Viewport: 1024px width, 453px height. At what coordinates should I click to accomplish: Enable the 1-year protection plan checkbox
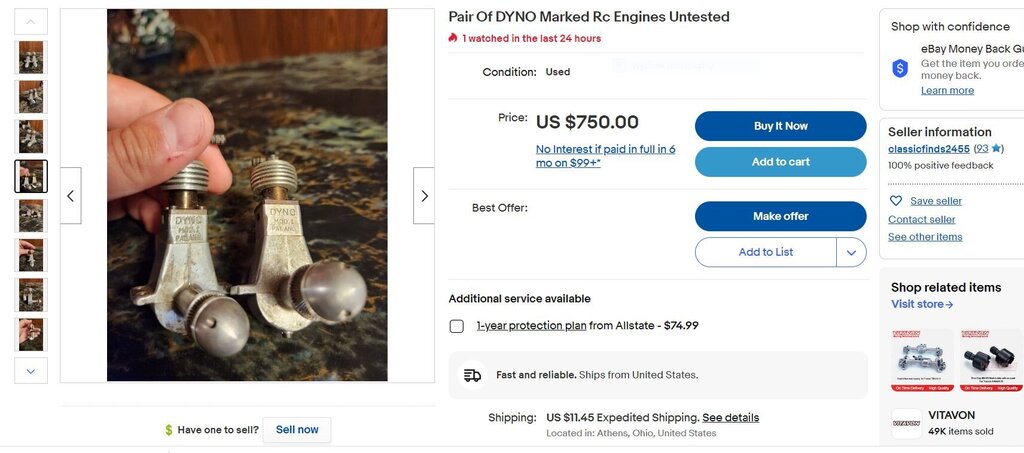[457, 326]
